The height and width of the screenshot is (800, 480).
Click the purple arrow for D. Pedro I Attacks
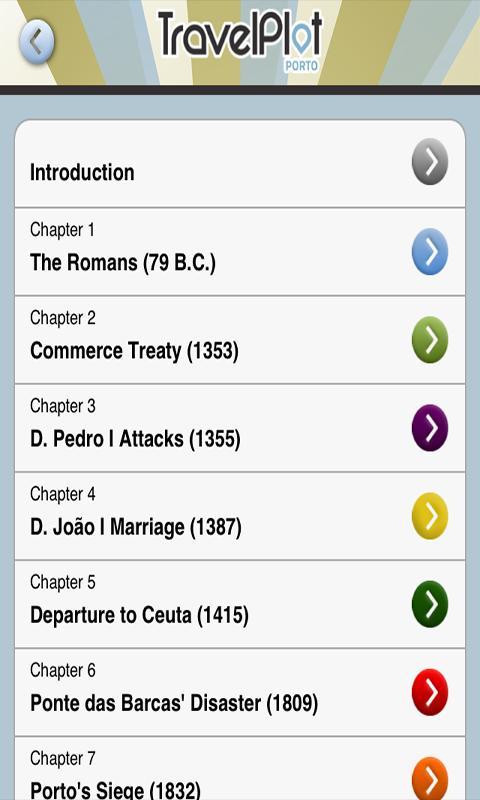430,428
